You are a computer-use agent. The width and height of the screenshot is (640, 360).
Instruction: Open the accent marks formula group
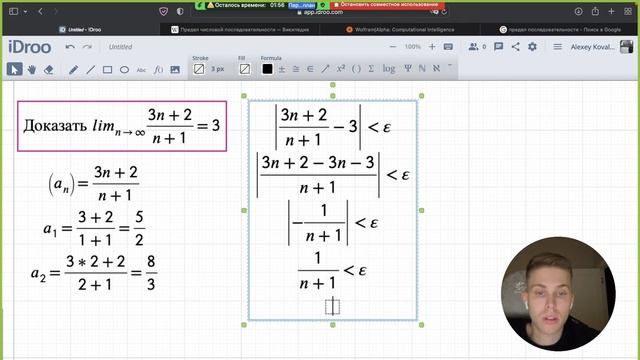450,65
